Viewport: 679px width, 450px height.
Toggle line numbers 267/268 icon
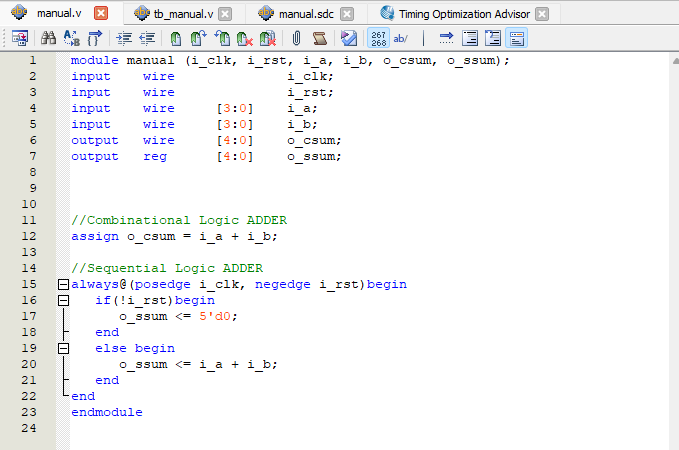pyautogui.click(x=378, y=38)
